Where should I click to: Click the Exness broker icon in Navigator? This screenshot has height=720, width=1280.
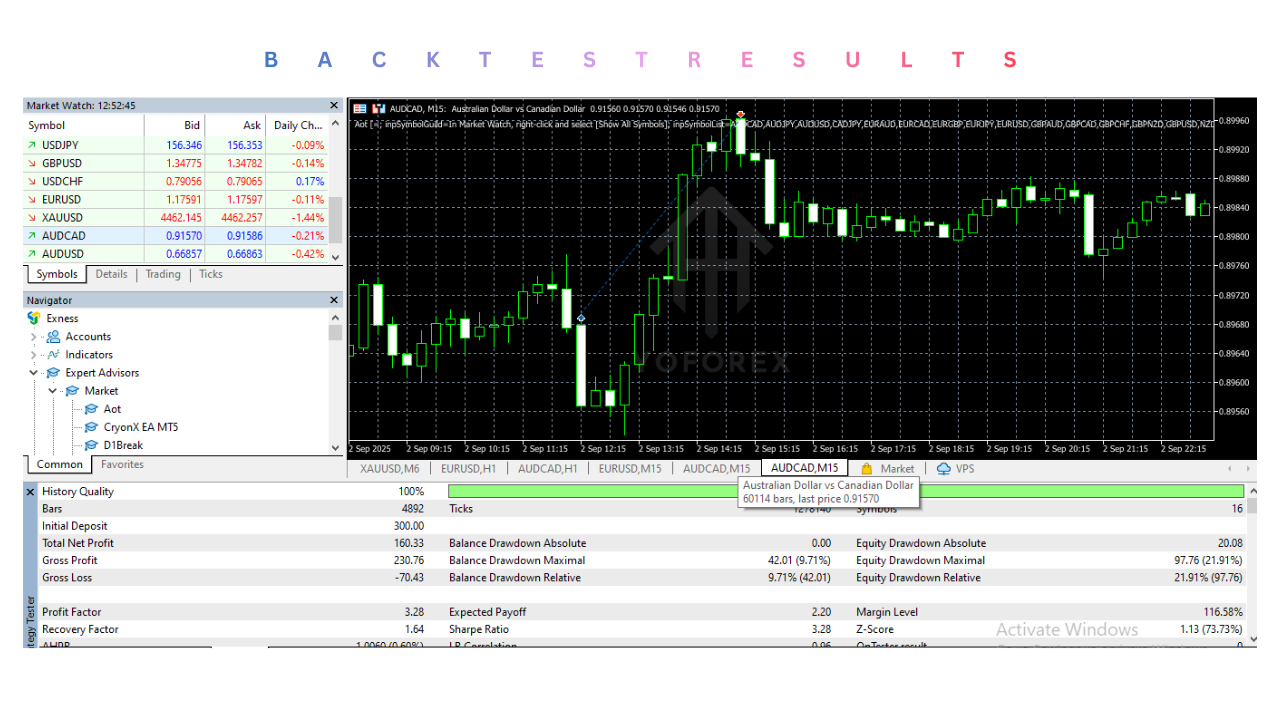(33, 318)
